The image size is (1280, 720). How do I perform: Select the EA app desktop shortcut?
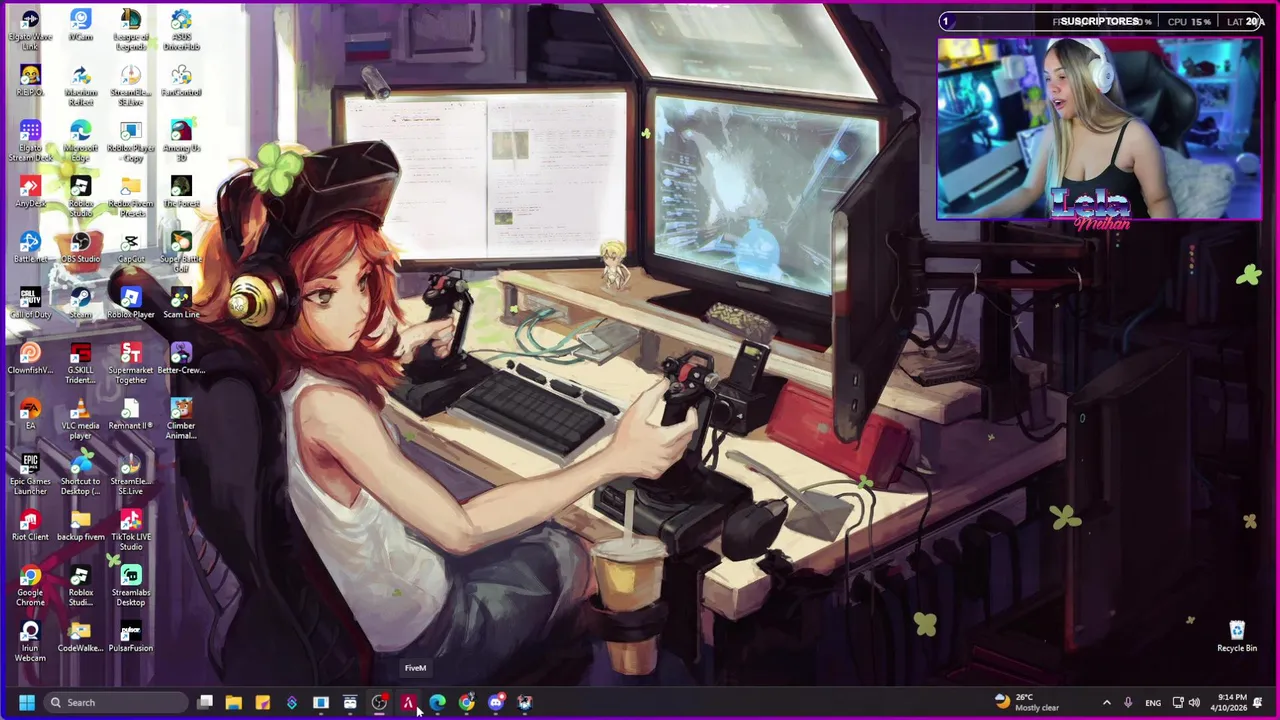coord(30,414)
